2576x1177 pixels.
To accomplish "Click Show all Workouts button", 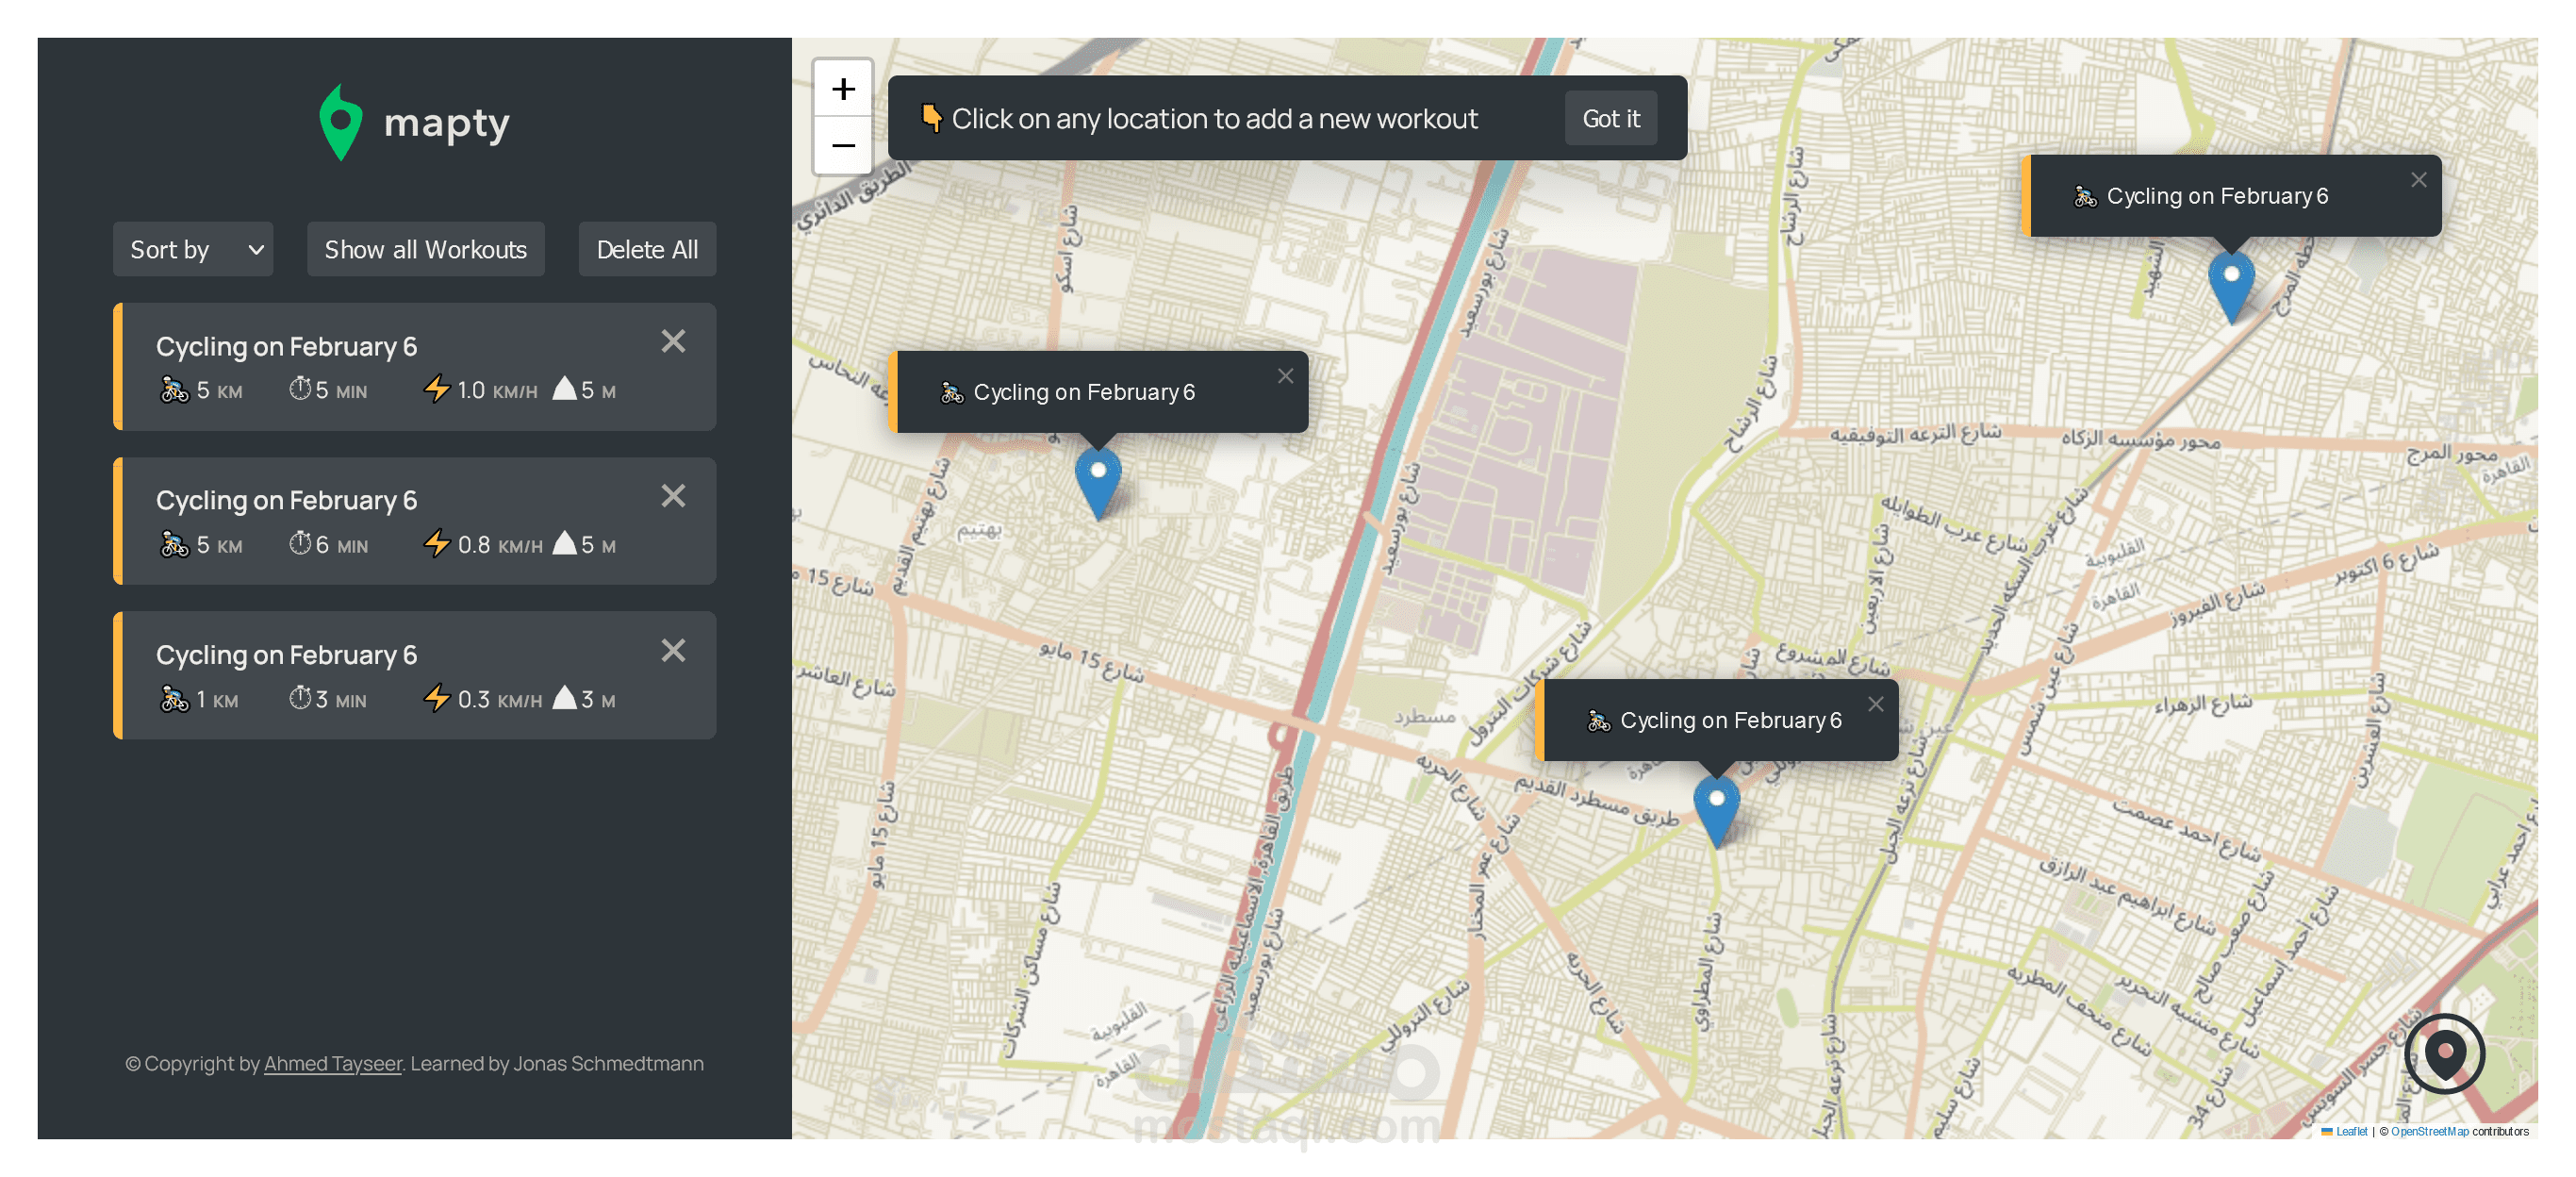I will (x=425, y=250).
